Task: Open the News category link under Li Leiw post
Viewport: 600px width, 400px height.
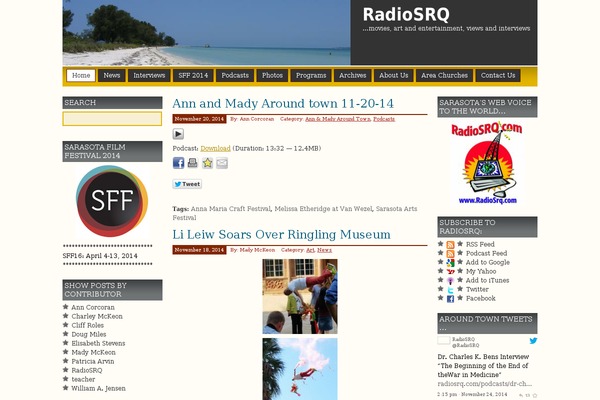Action: coord(324,250)
